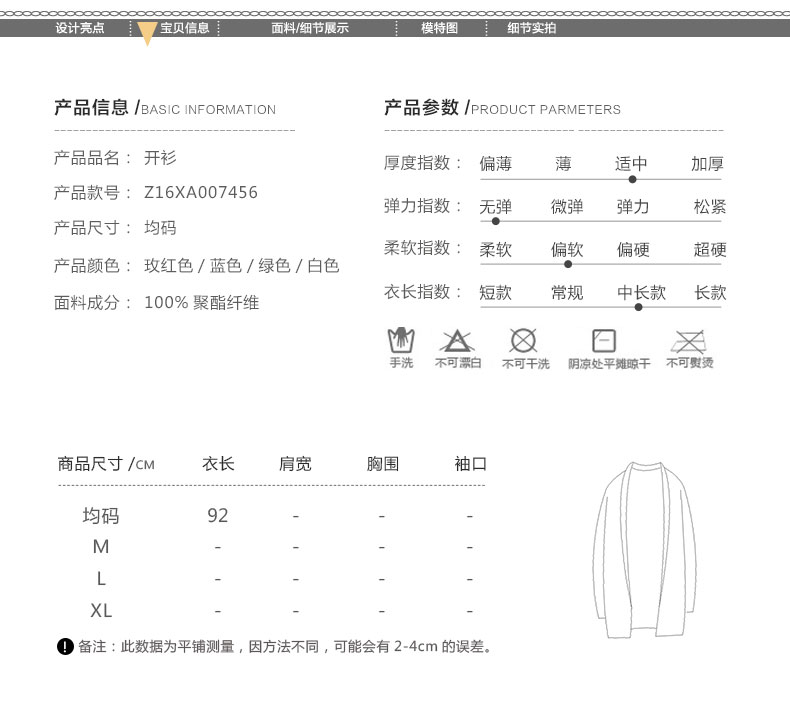The width and height of the screenshot is (790, 713).
Task: Open the 设计亮点 tab
Action: pos(80,28)
